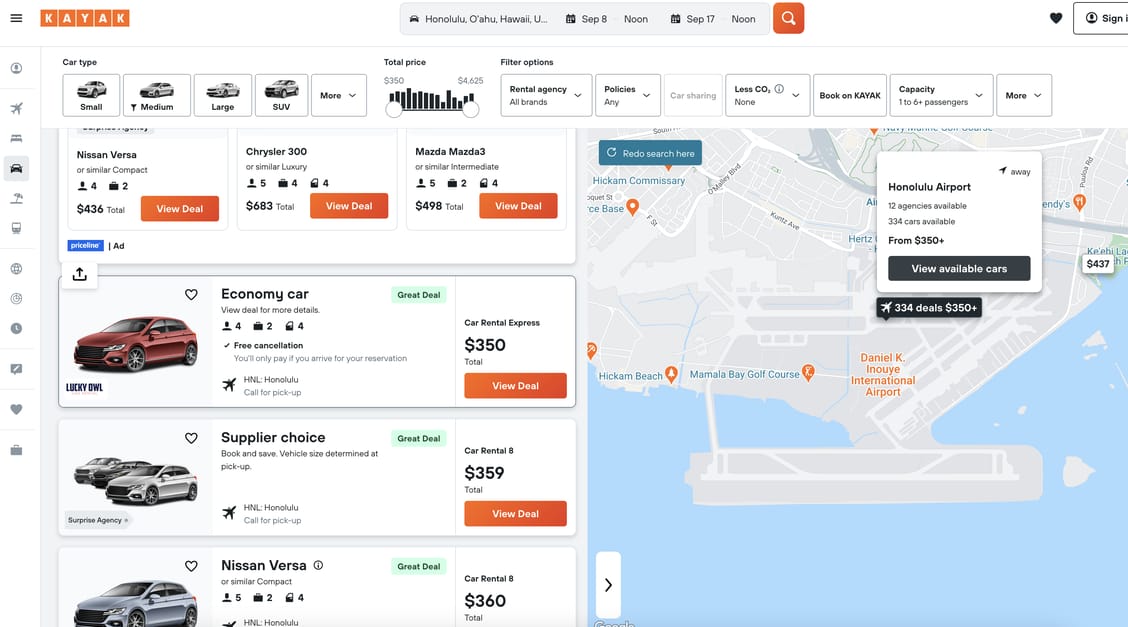Click the orange search magnifier button

[788, 18]
